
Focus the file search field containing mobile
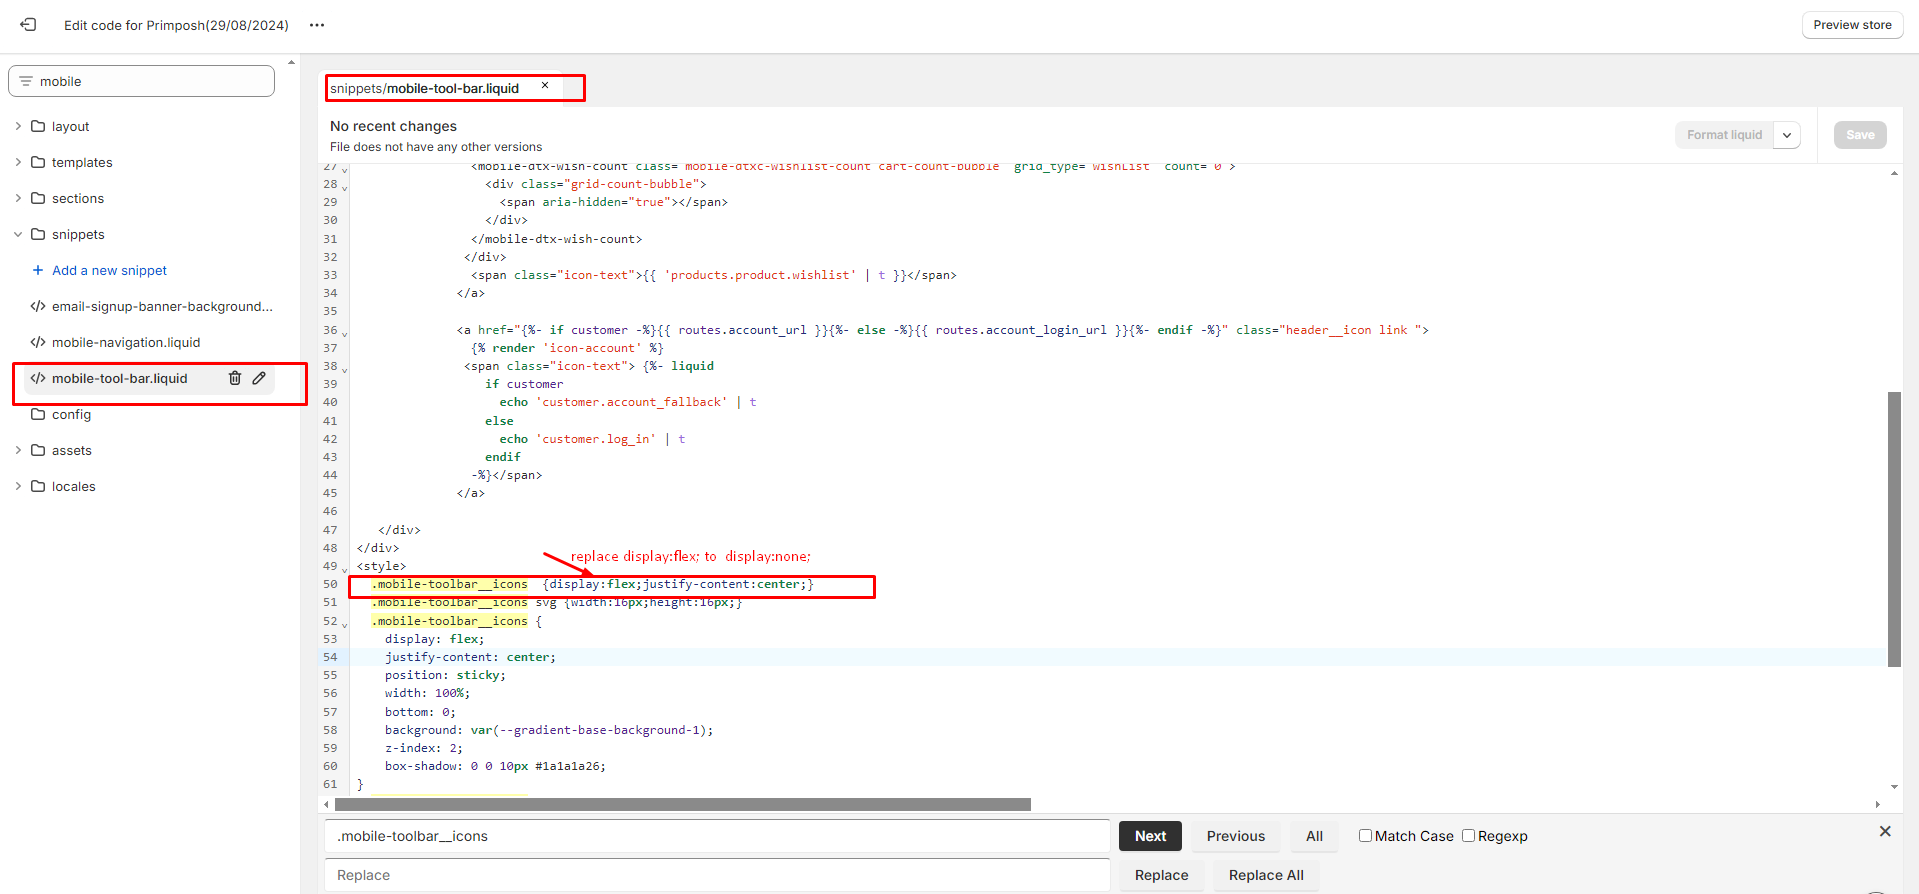[x=141, y=81]
